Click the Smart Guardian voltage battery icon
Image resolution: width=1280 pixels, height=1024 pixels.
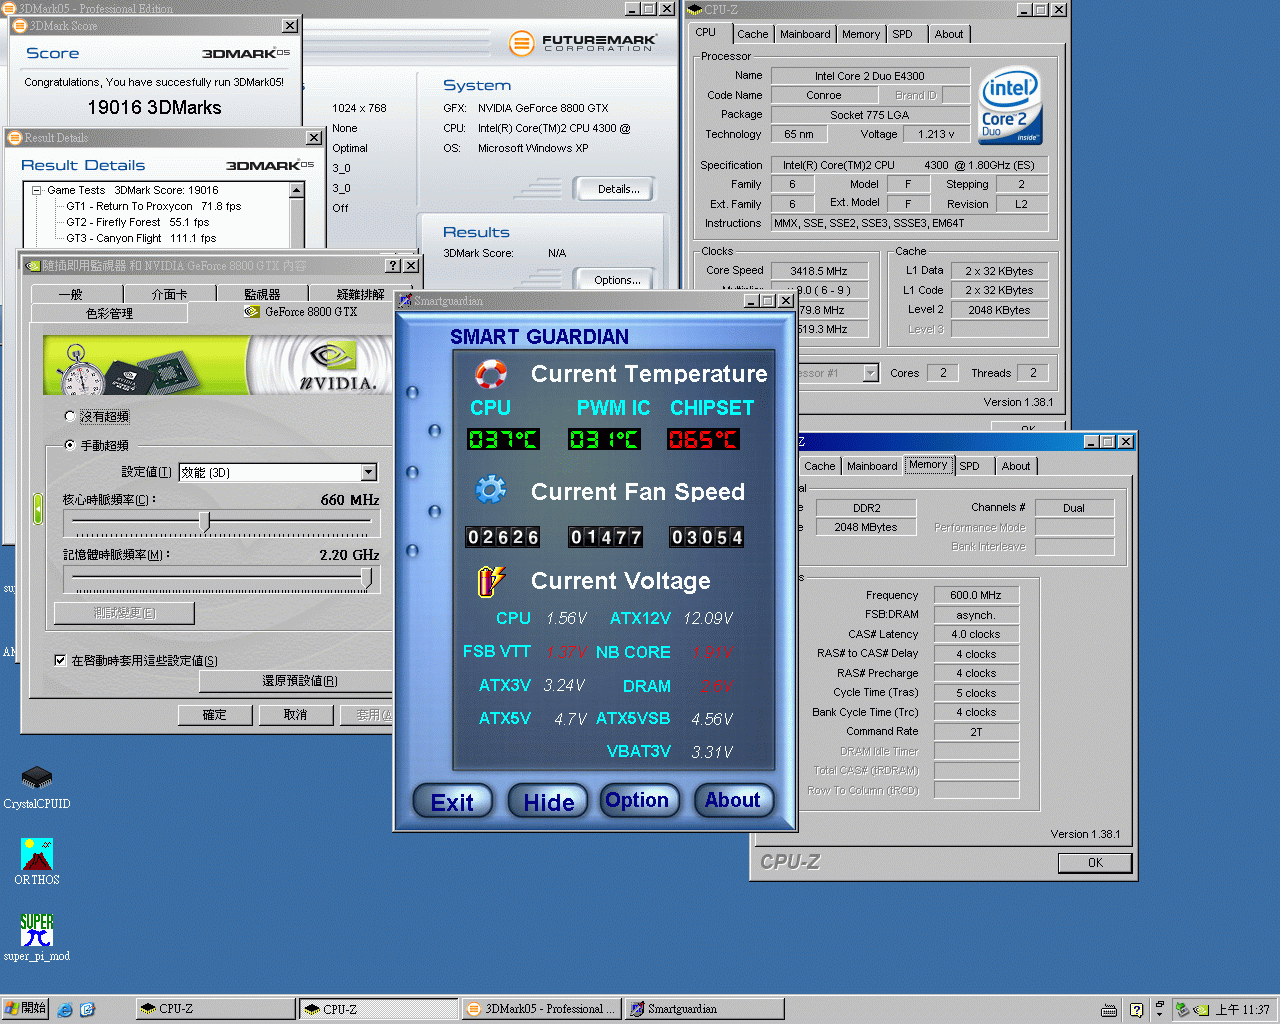(x=490, y=580)
